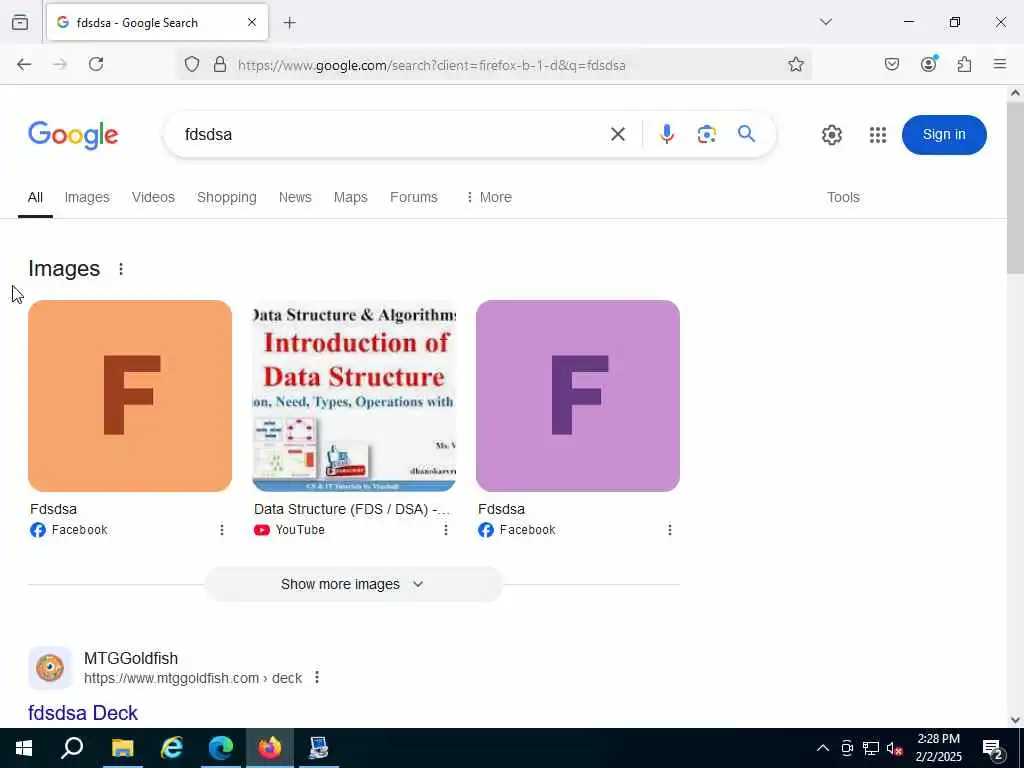Click the Google search box
The width and height of the screenshot is (1024, 768).
coord(392,135)
